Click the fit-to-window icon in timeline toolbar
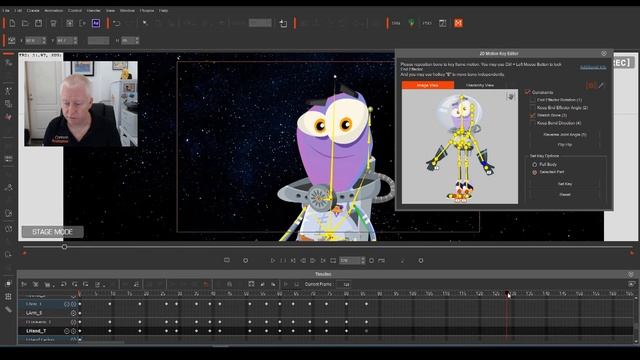The height and width of the screenshot is (360, 640). tap(251, 284)
